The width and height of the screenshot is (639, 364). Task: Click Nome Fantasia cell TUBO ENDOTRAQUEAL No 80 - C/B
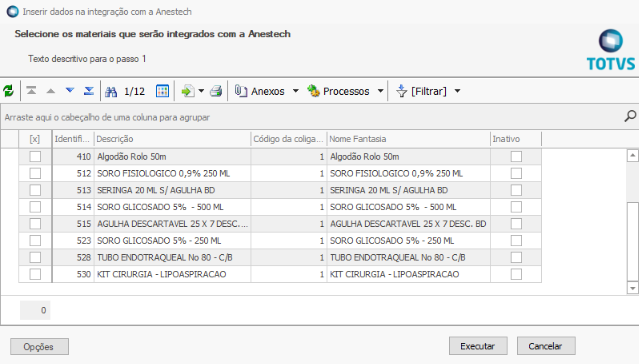click(409, 257)
